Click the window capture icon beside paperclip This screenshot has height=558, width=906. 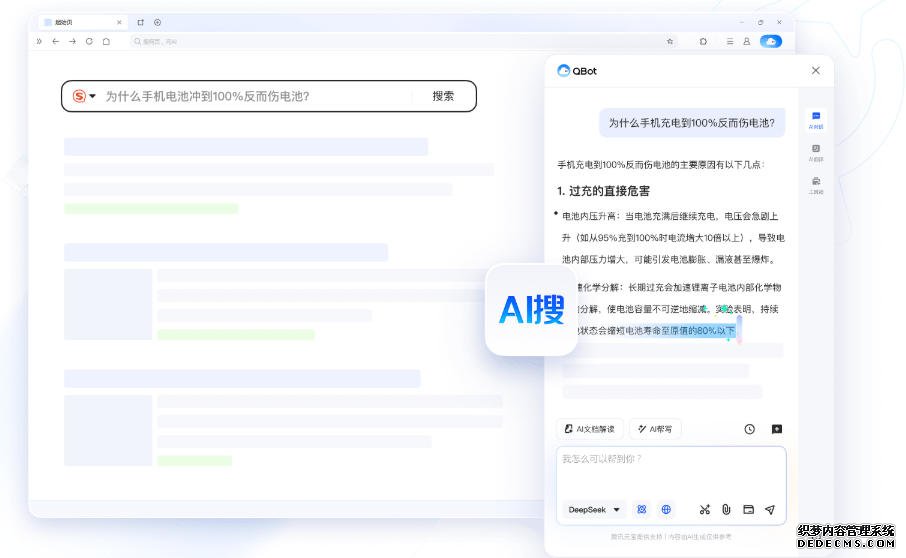click(748, 509)
